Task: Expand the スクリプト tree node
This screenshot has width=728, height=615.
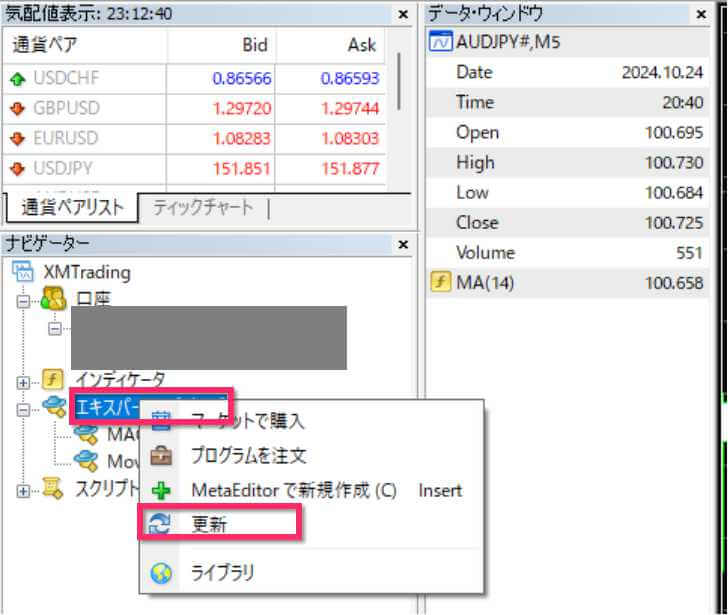Action: point(25,490)
